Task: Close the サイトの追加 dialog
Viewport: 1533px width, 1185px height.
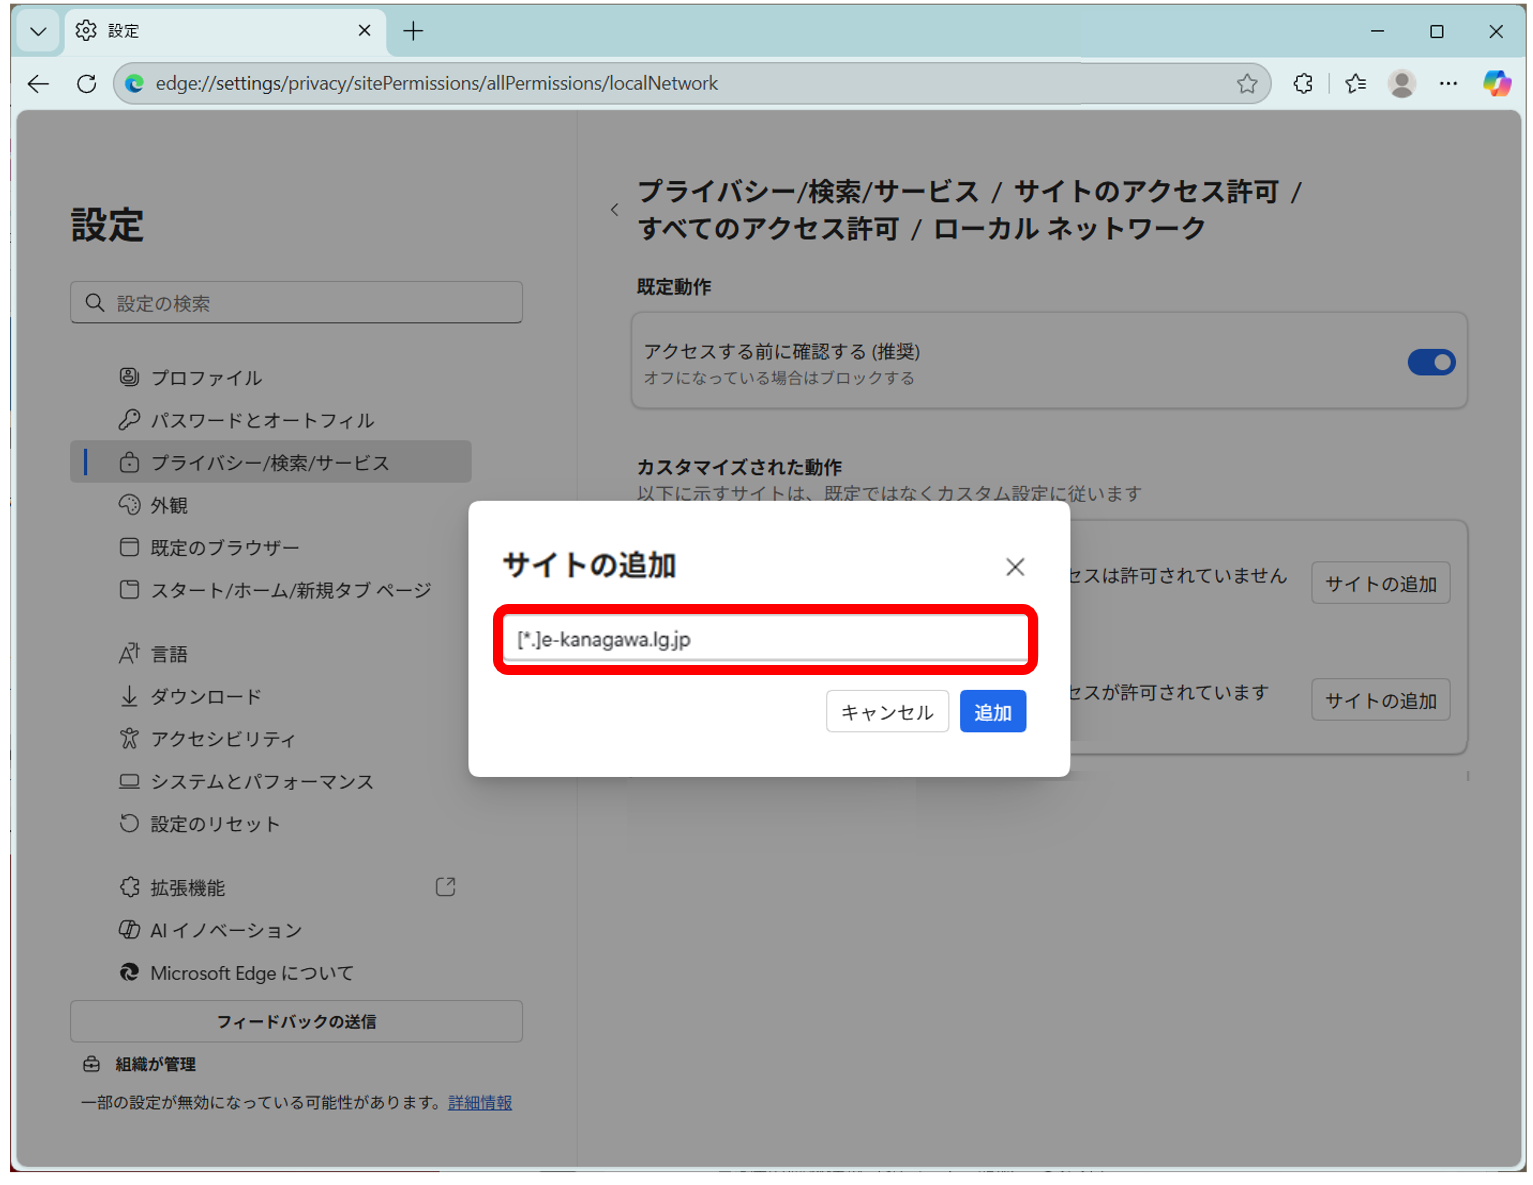Action: [1015, 568]
